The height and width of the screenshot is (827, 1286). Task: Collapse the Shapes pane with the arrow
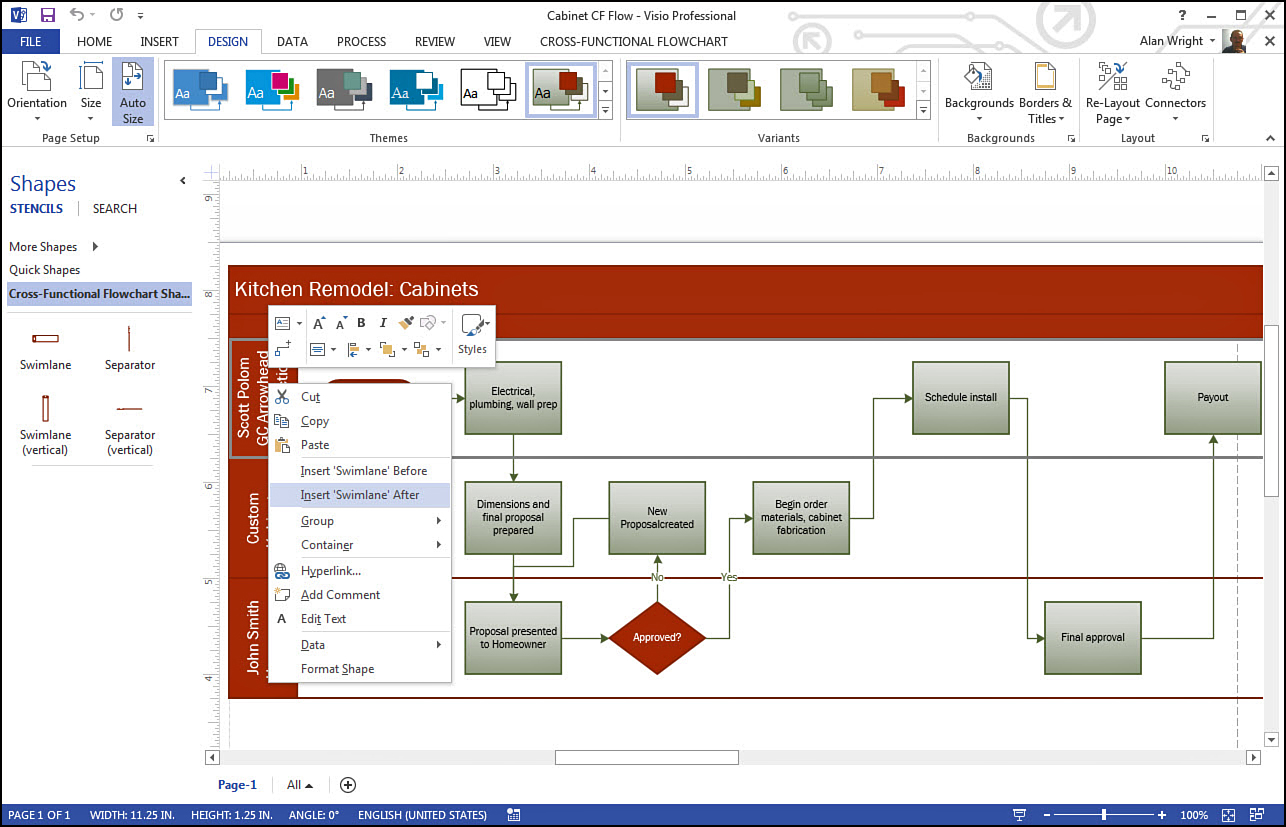tap(183, 181)
